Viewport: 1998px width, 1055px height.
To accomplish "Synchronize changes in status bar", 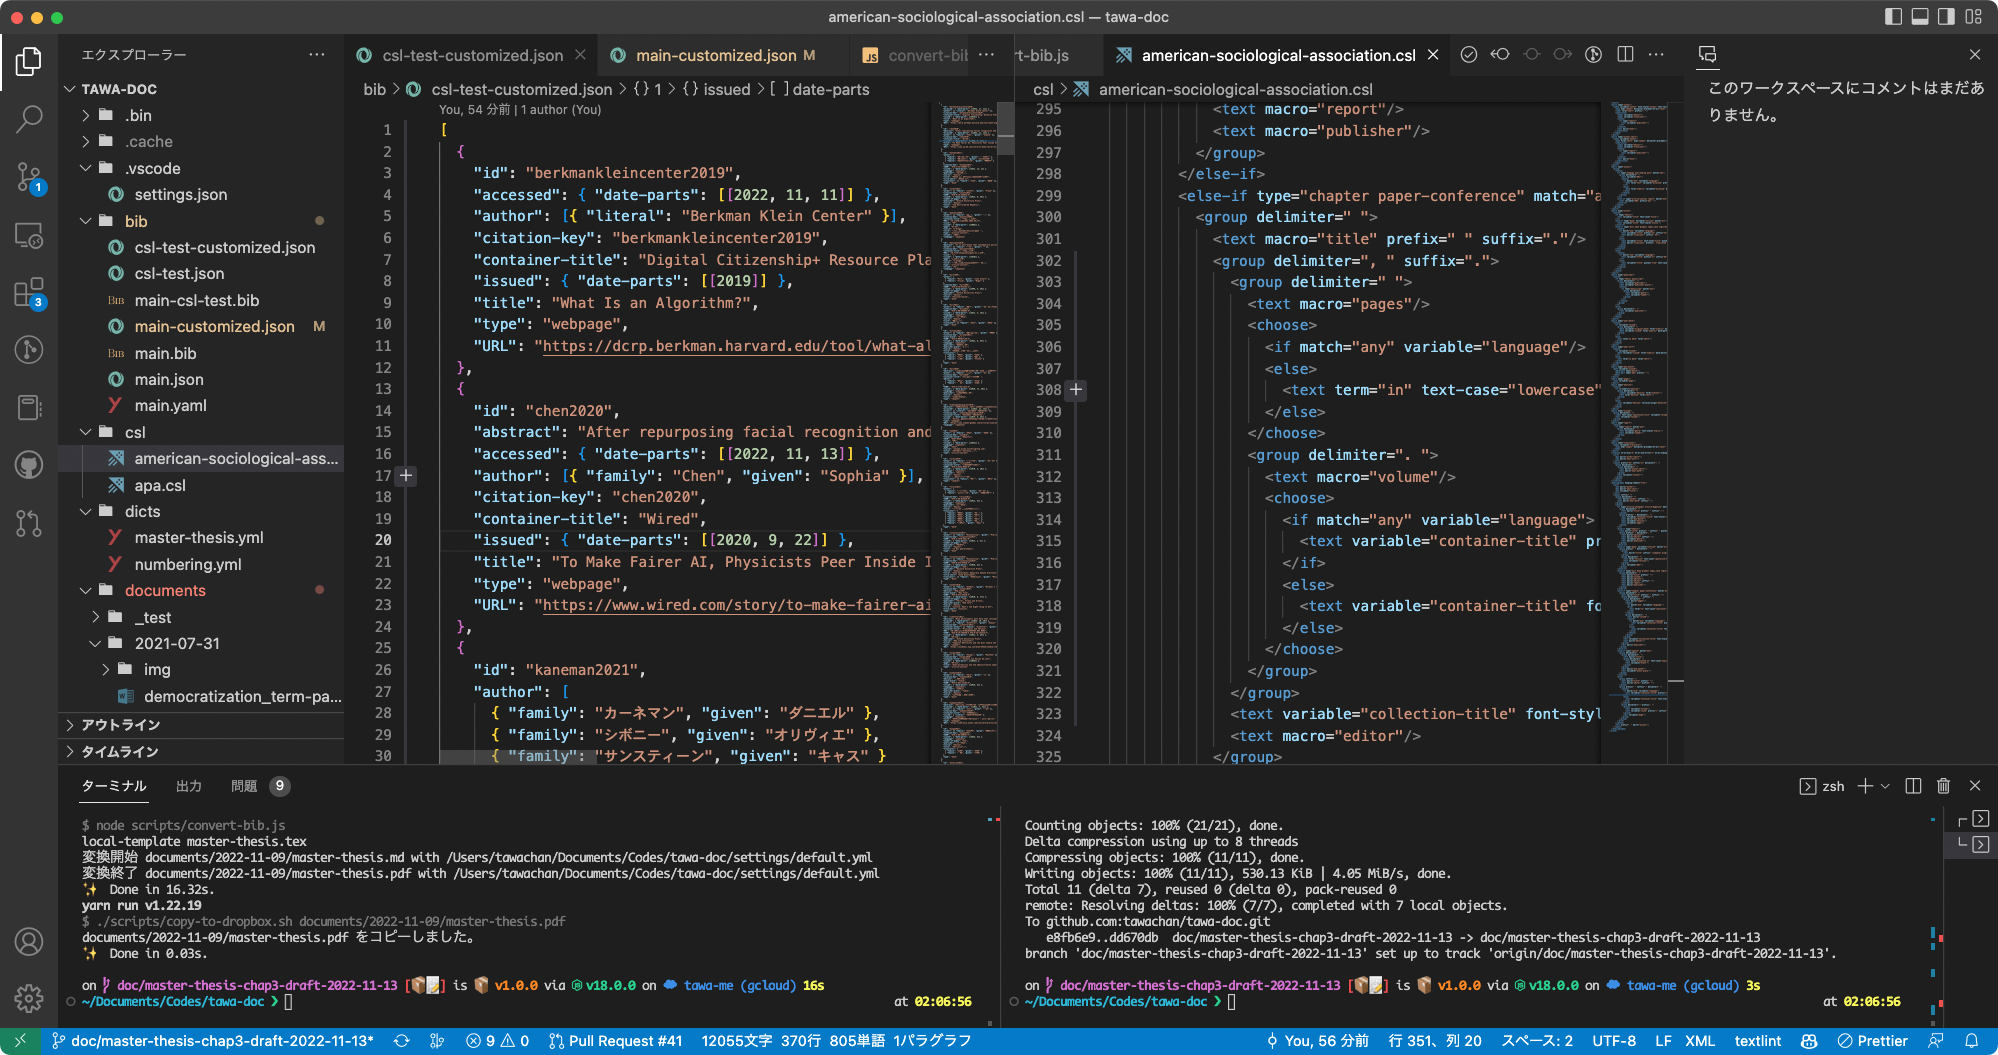I will coord(402,1041).
